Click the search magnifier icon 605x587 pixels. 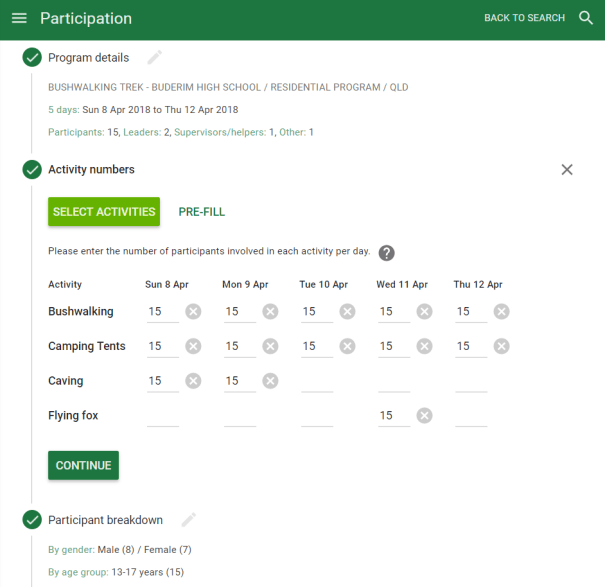pyautogui.click(x=586, y=18)
